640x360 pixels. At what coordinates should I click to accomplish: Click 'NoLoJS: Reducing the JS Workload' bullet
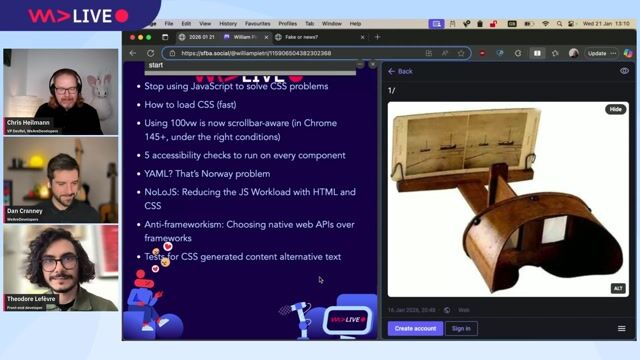[x=250, y=199]
